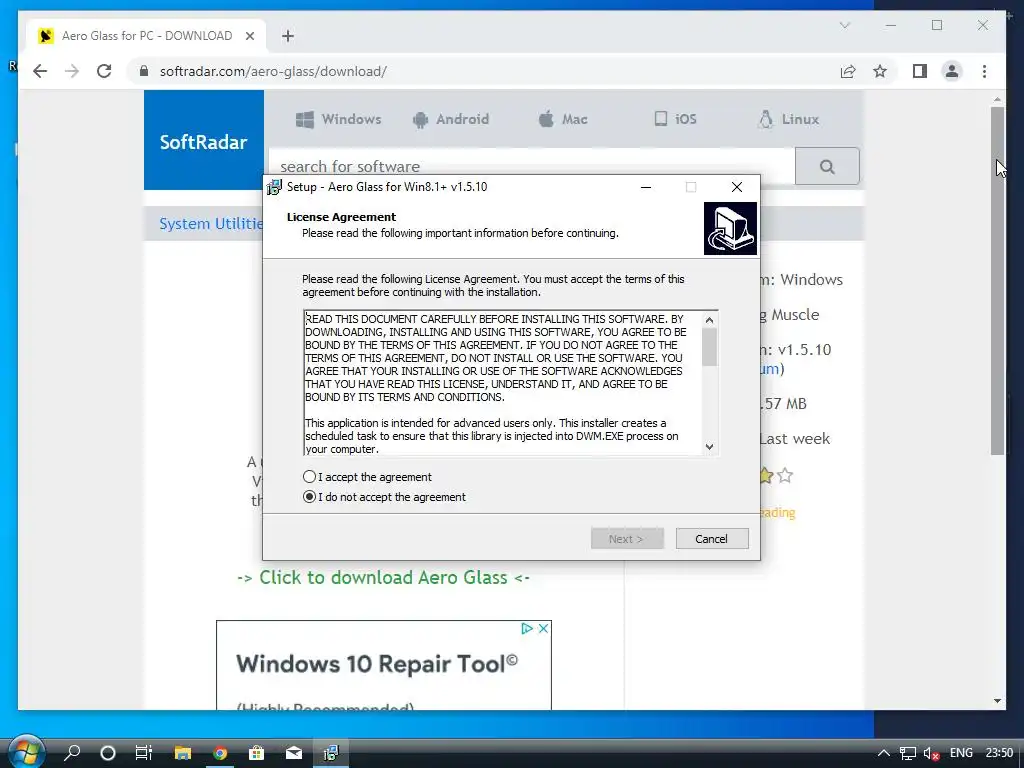Image resolution: width=1024 pixels, height=768 pixels.
Task: Select the 'Aero Glass for PC - DOWNLOAD' tab
Action: (x=146, y=36)
